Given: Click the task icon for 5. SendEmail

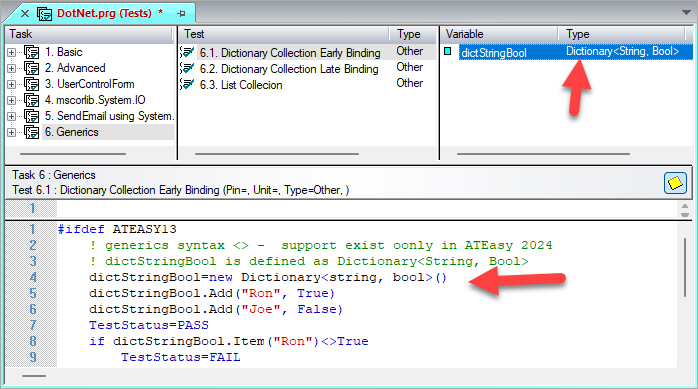Looking at the screenshot, I should (32, 117).
